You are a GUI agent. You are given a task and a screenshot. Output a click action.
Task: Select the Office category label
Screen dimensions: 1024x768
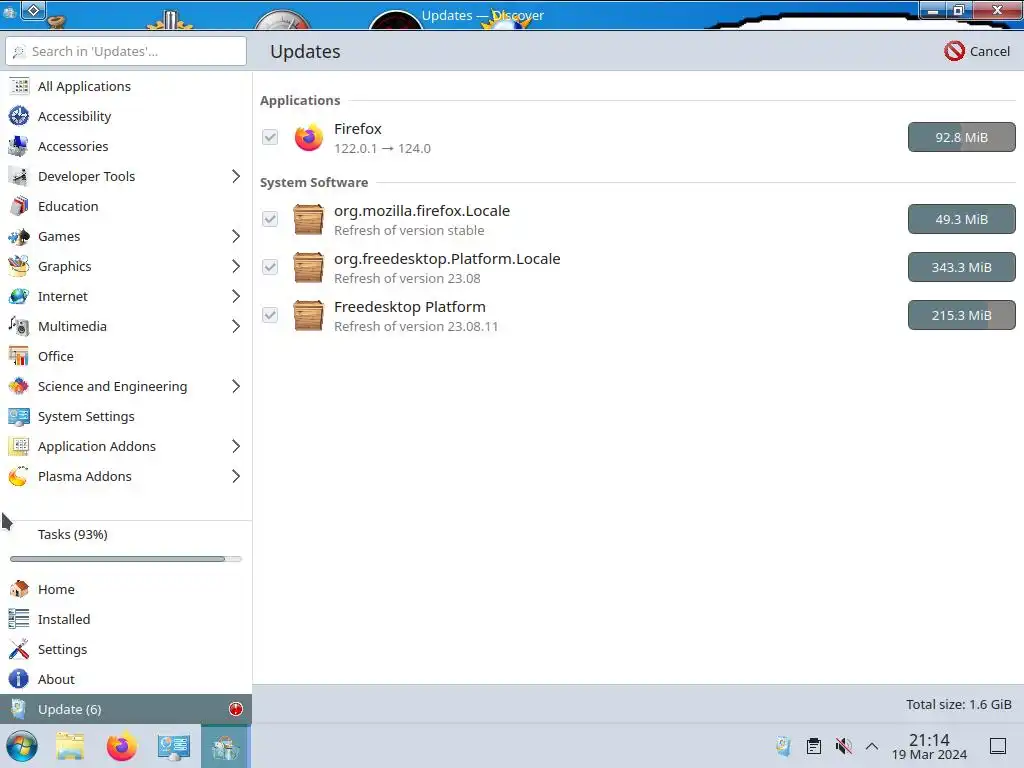tap(56, 357)
